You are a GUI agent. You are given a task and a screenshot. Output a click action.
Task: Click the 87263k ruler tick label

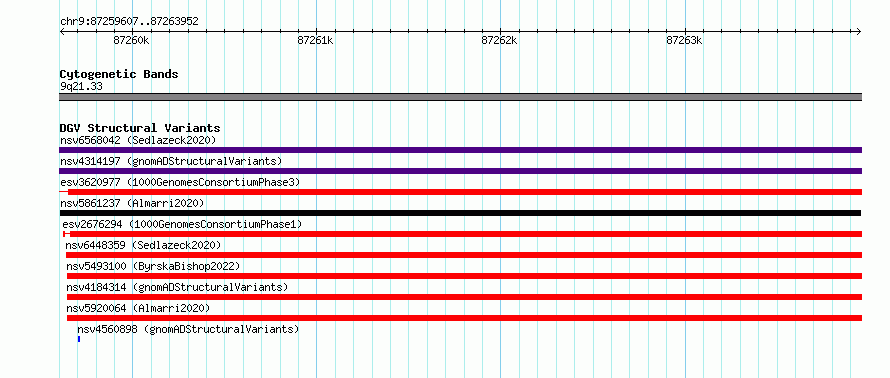pyautogui.click(x=685, y=40)
